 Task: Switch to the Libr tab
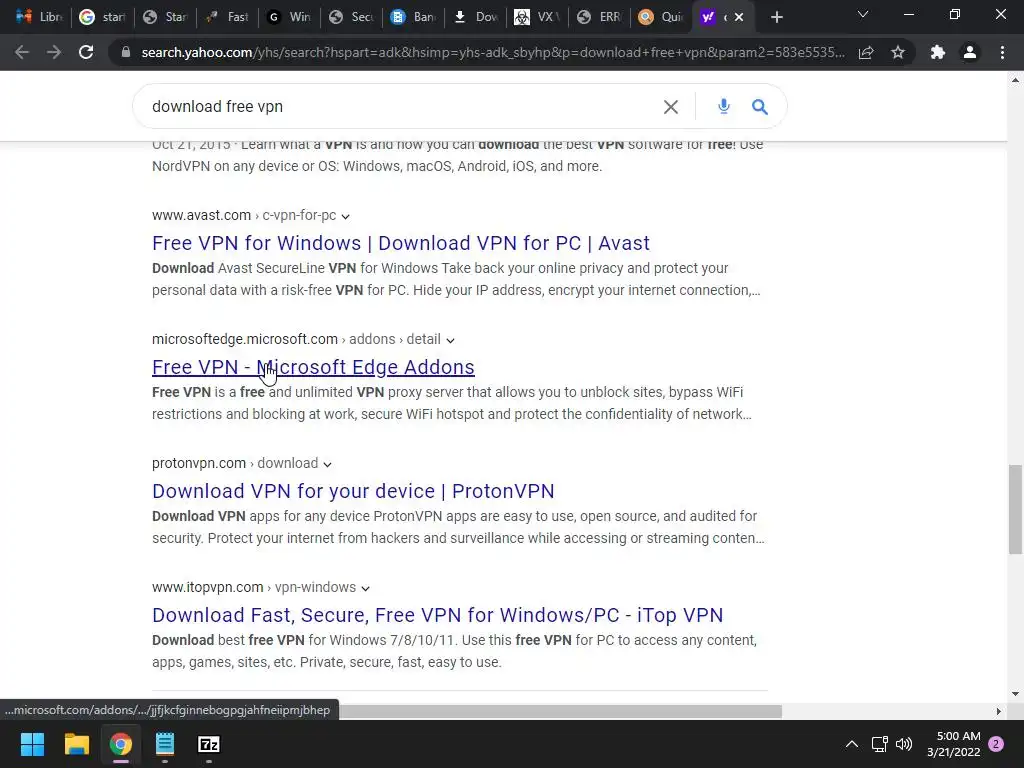coord(39,17)
